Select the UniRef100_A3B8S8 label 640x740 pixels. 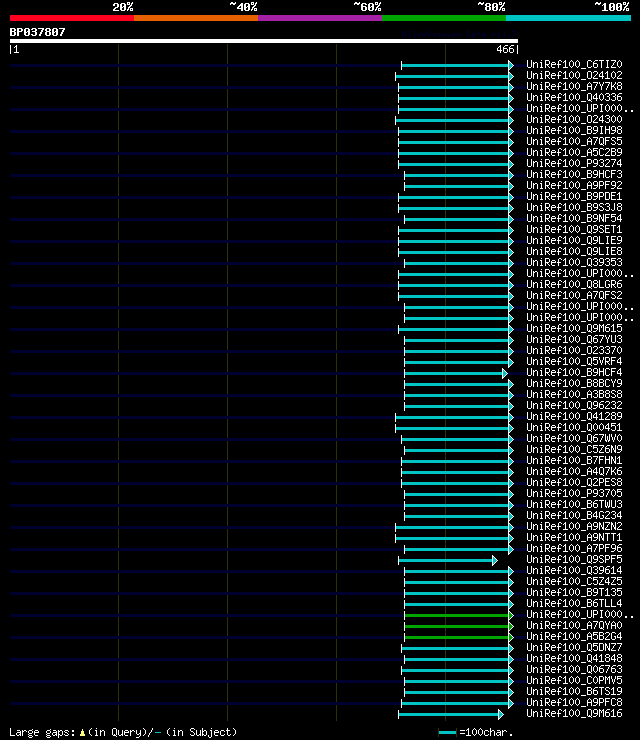(x=574, y=394)
